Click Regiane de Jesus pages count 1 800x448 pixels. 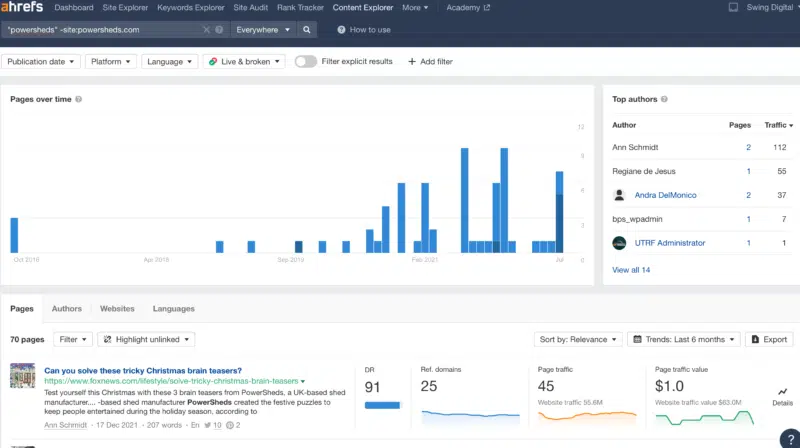click(748, 171)
